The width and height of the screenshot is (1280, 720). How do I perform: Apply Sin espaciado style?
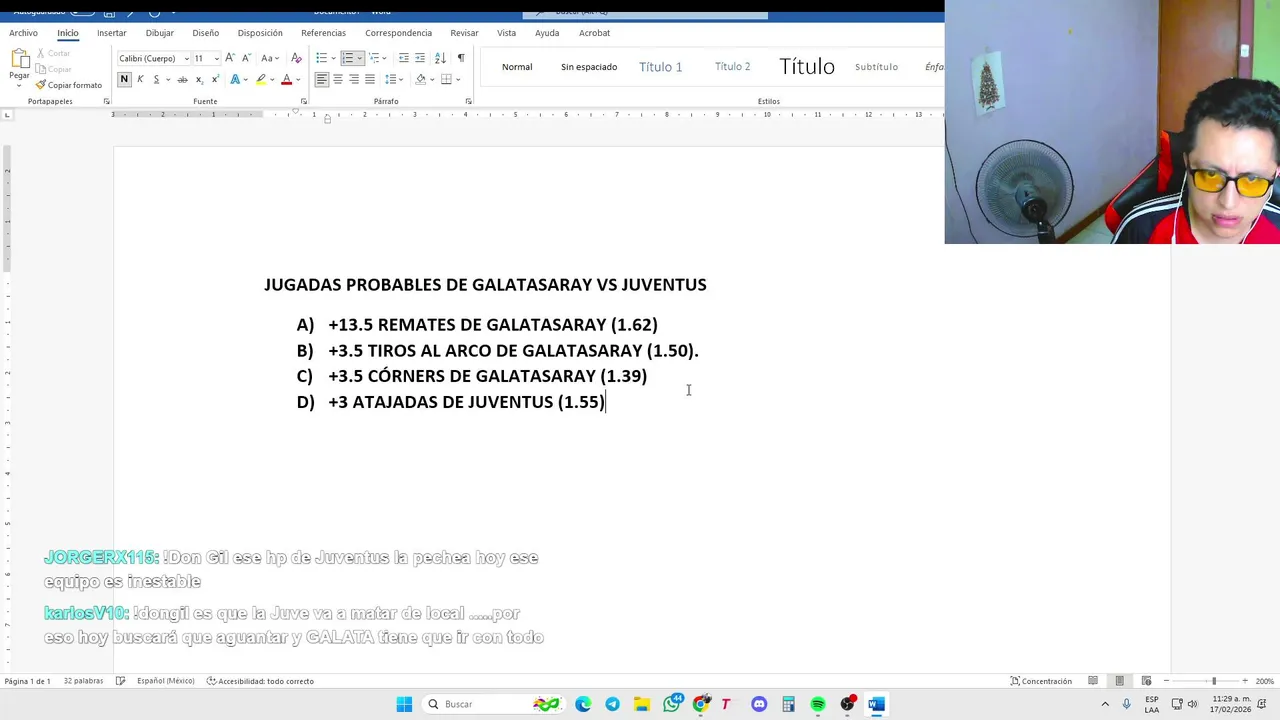pyautogui.click(x=589, y=67)
